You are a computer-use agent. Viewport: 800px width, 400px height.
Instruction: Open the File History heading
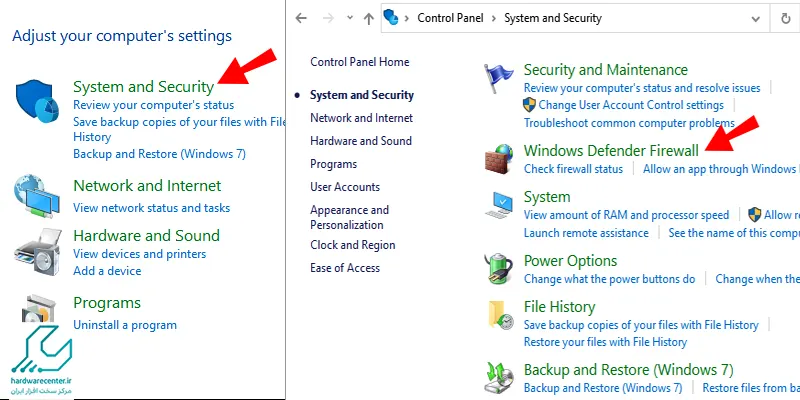click(559, 307)
